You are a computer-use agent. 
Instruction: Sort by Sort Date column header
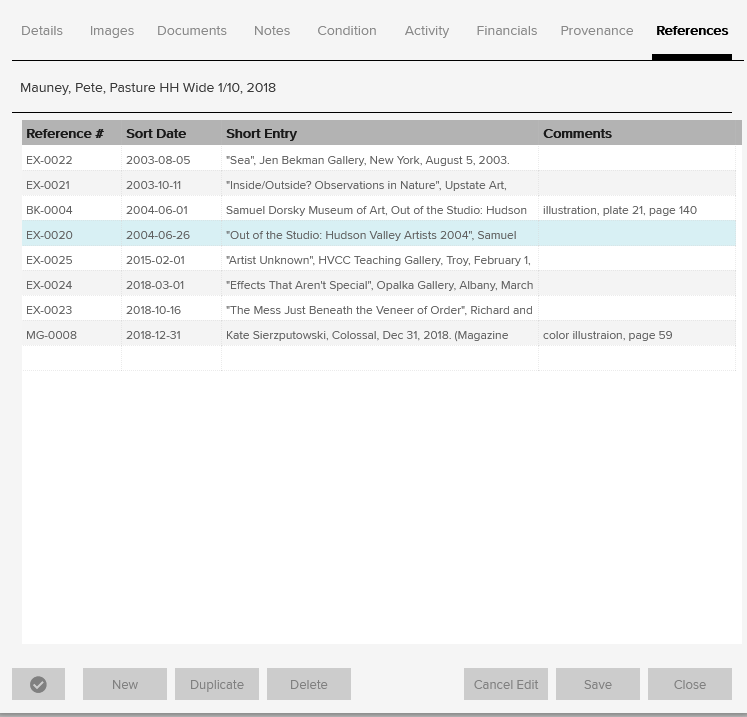172,133
